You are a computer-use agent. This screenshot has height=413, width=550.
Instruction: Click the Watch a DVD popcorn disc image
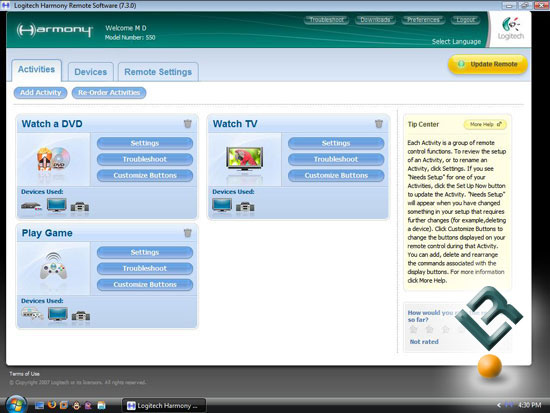54,159
